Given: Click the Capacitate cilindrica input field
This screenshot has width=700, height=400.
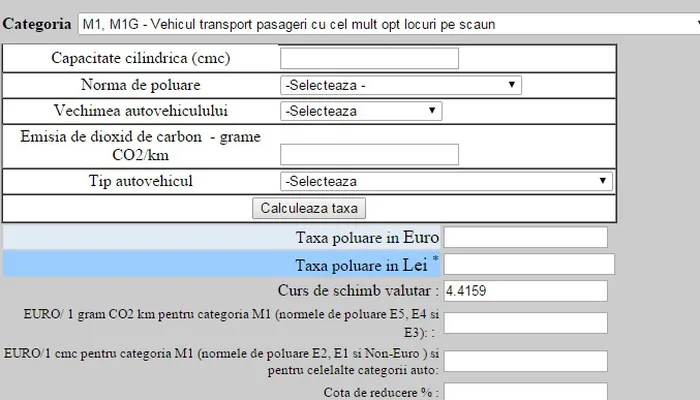Looking at the screenshot, I should [369, 58].
